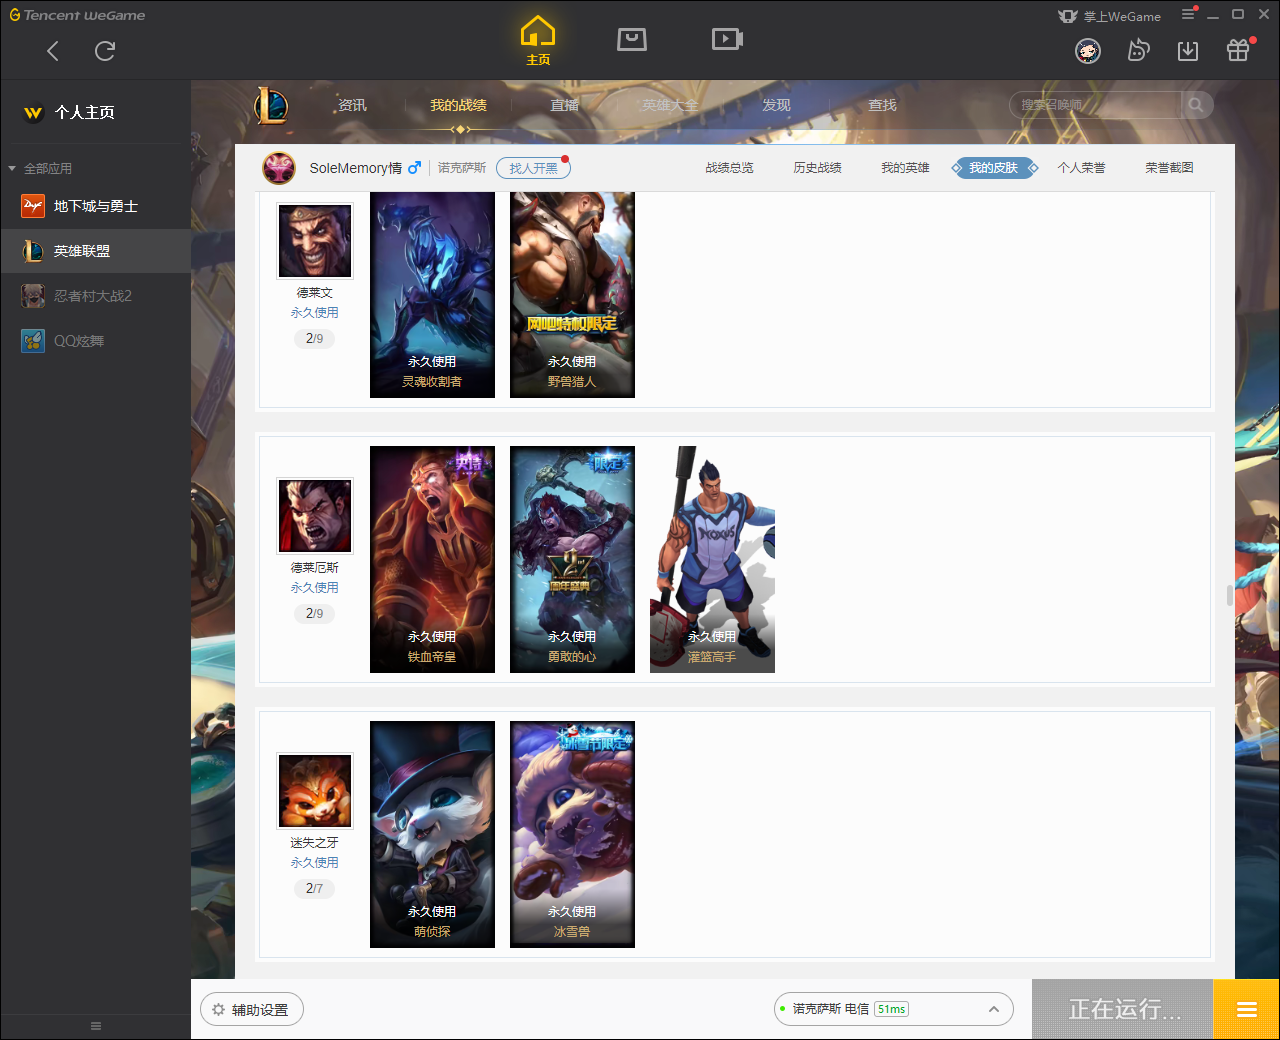The image size is (1280, 1040).
Task: Open the friends chat icon
Action: [x=1138, y=50]
